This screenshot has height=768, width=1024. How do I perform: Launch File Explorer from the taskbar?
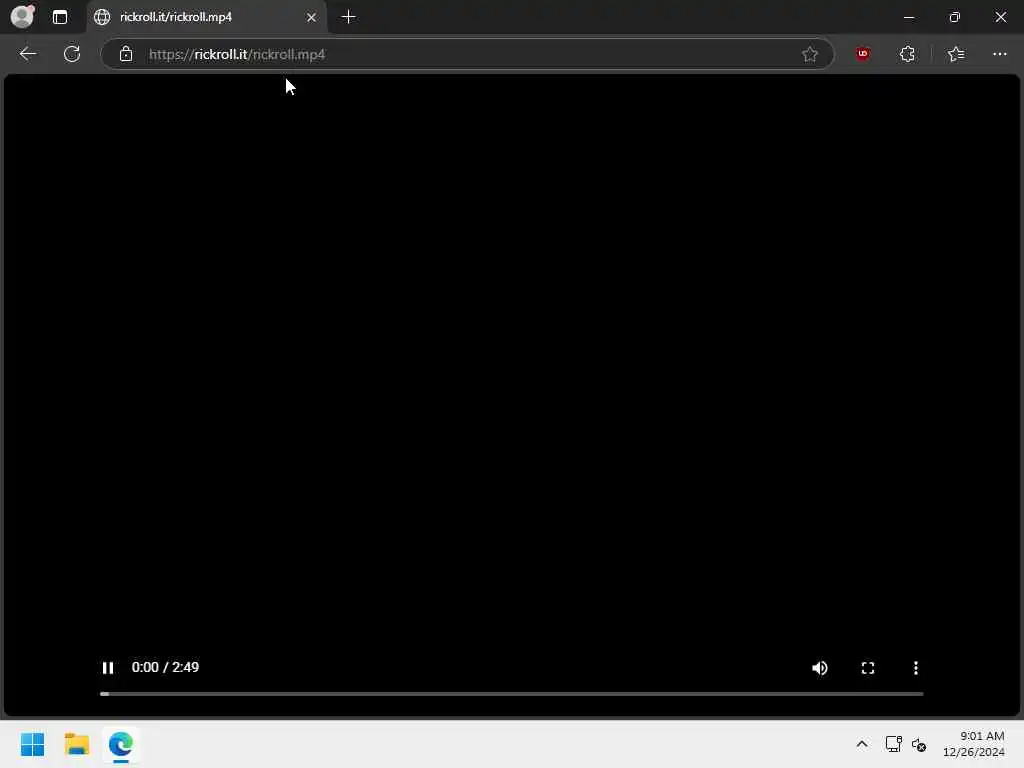coord(76,744)
